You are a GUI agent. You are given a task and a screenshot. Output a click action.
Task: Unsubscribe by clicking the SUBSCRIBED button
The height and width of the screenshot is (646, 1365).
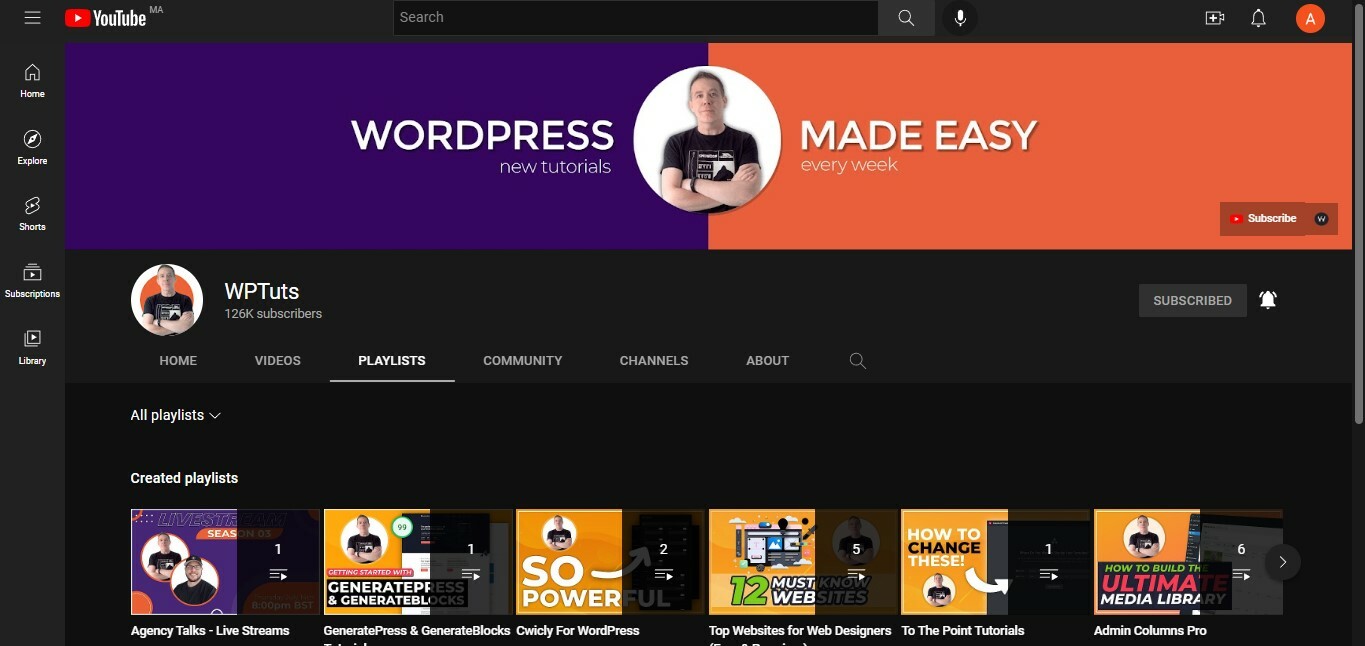(1192, 300)
